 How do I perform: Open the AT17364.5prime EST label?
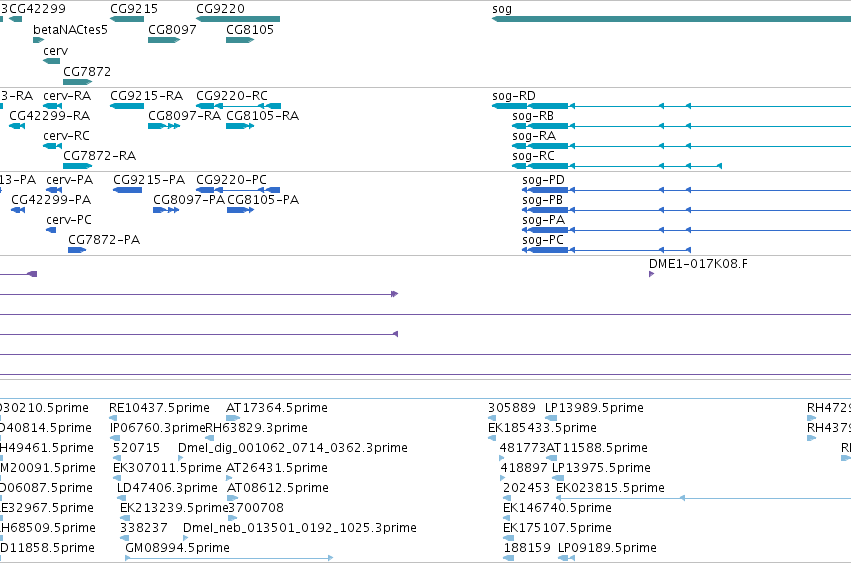click(277, 408)
